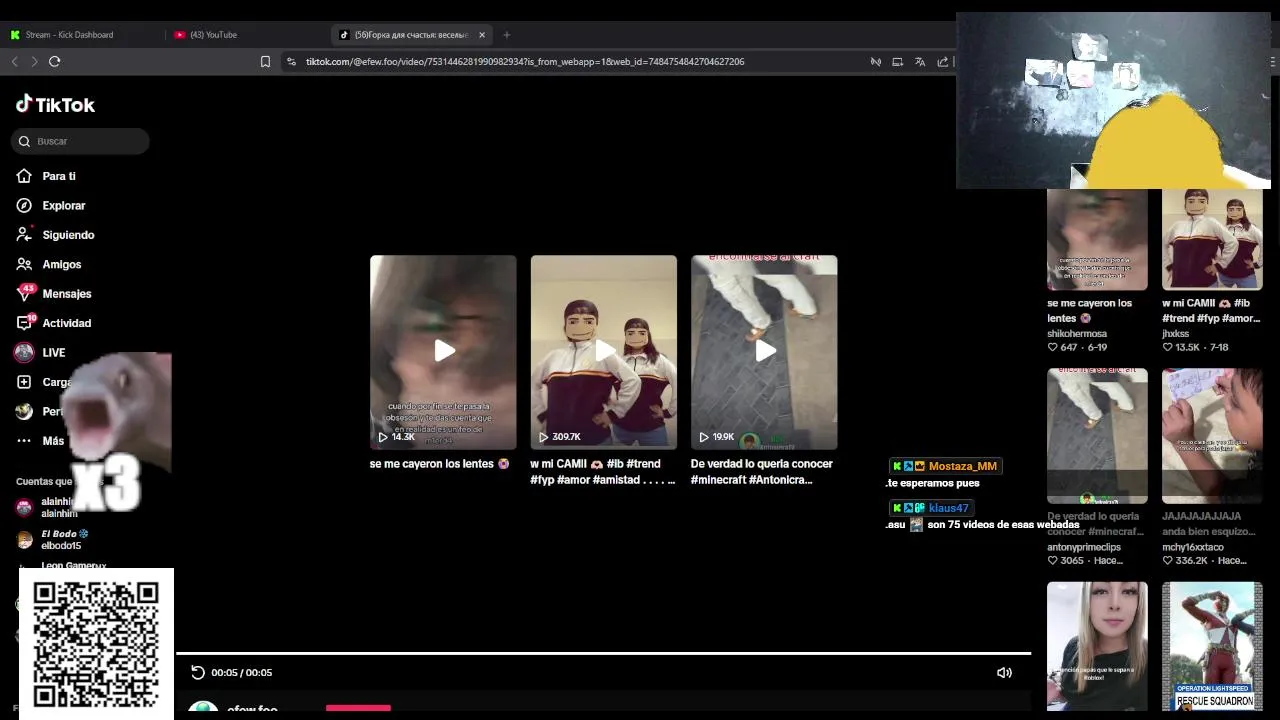
Task: Click the Mensajes paper-plane icon
Action: click(24, 294)
